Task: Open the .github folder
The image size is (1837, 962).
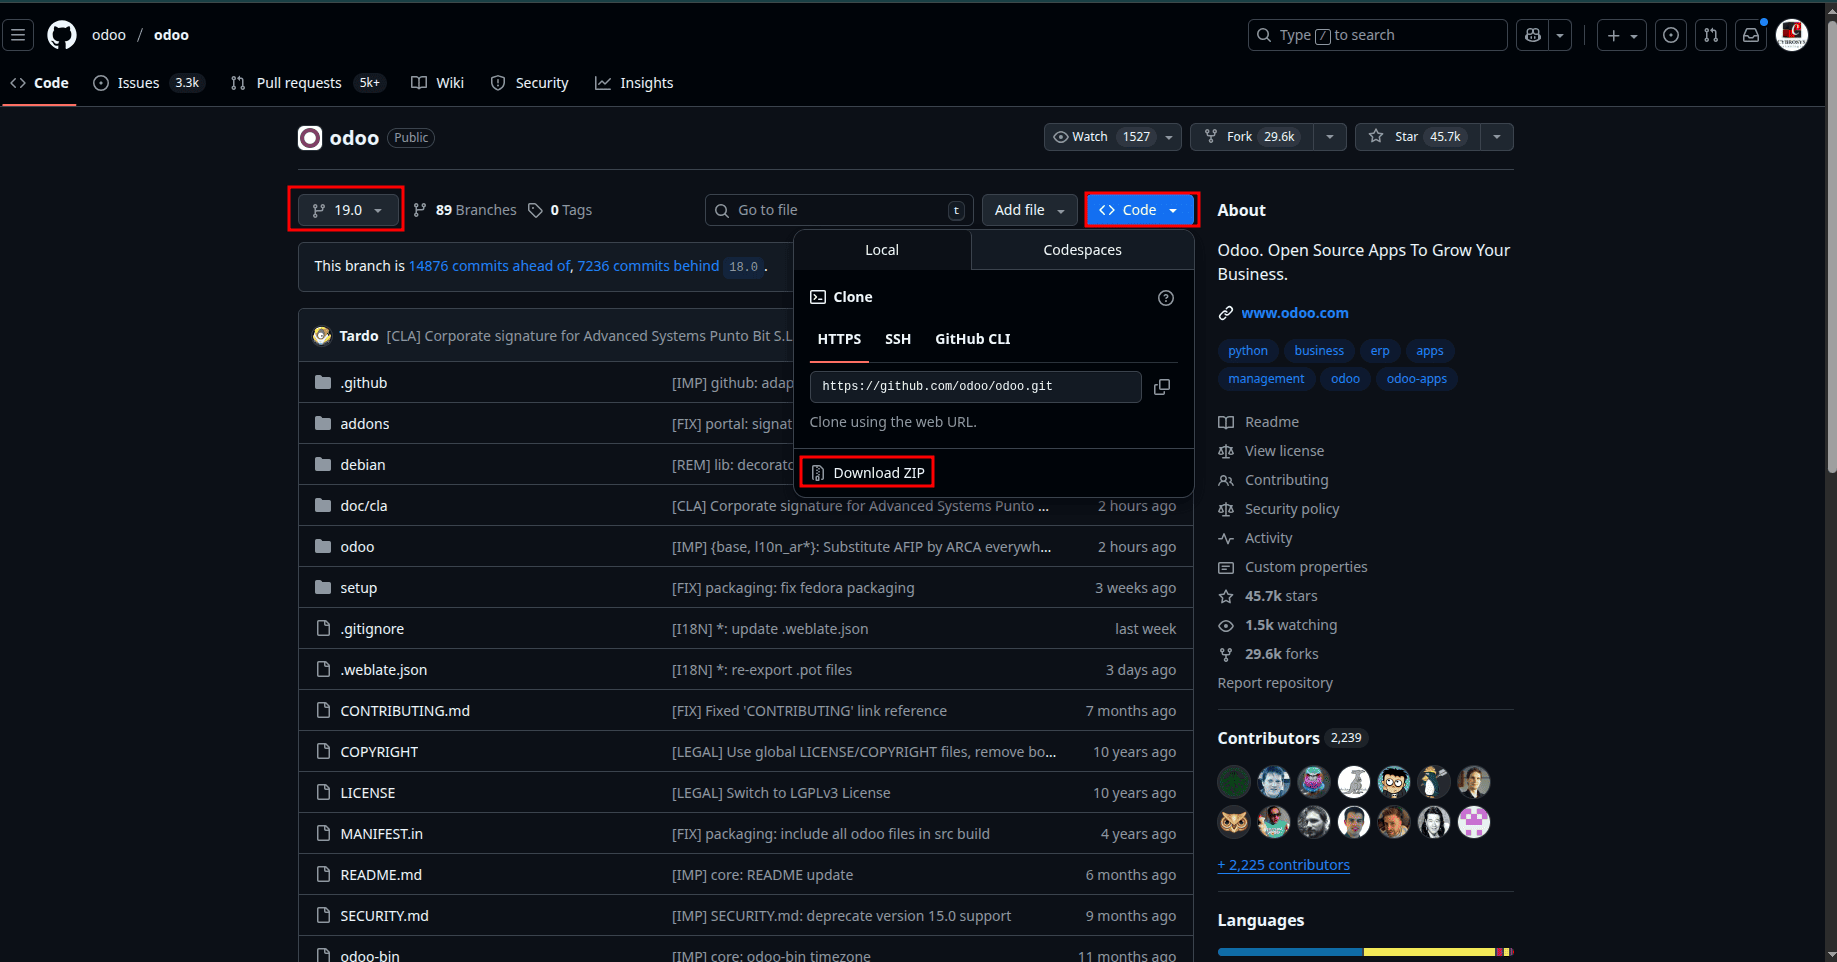Action: click(363, 383)
